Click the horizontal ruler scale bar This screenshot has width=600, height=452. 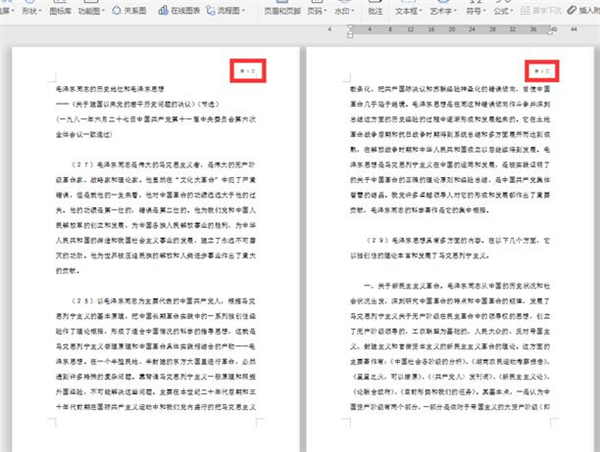tap(450, 29)
